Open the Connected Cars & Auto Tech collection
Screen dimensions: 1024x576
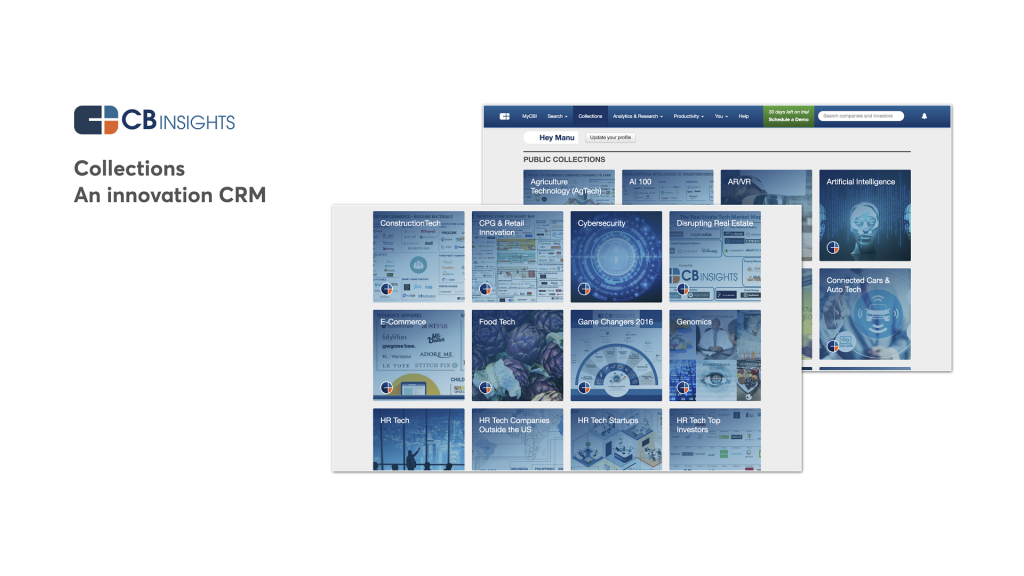coord(865,314)
